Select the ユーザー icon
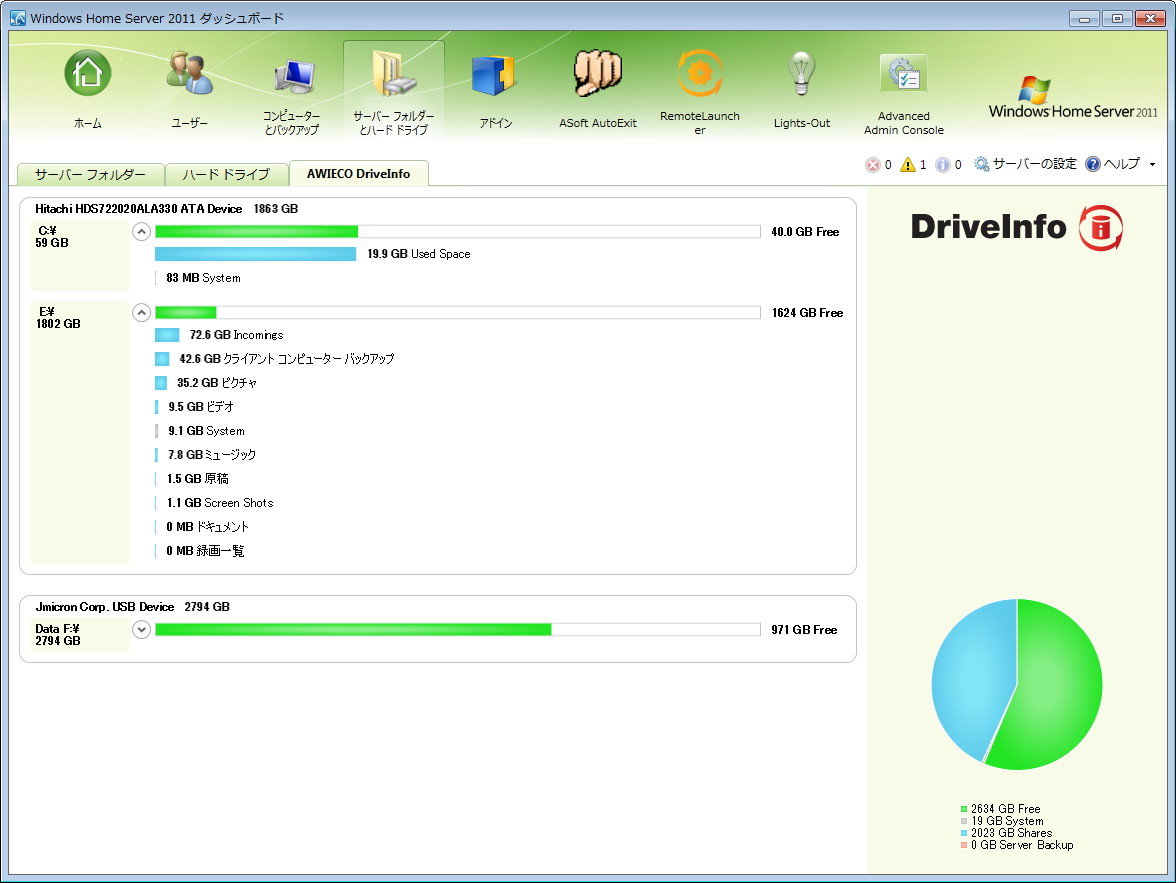The height and width of the screenshot is (883, 1176). coord(189,72)
